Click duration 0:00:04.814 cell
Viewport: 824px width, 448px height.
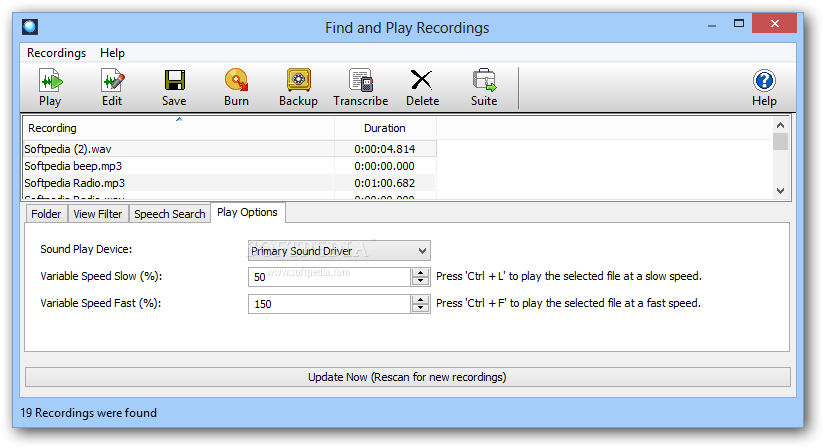(385, 149)
